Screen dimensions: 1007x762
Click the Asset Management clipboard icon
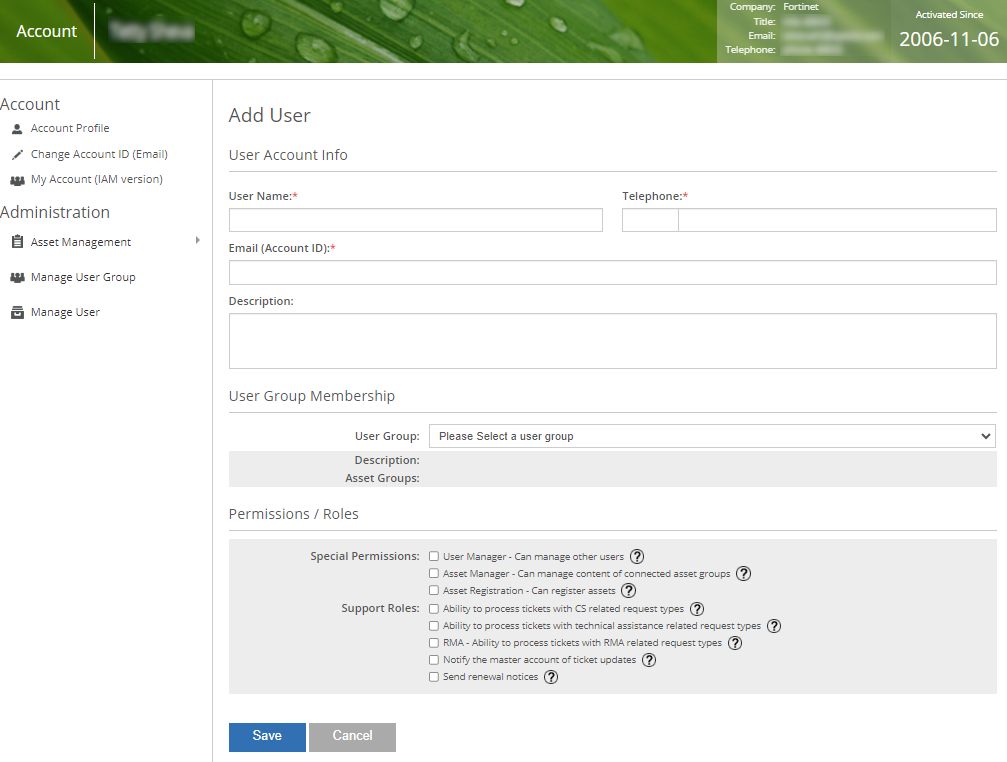pyautogui.click(x=16, y=242)
